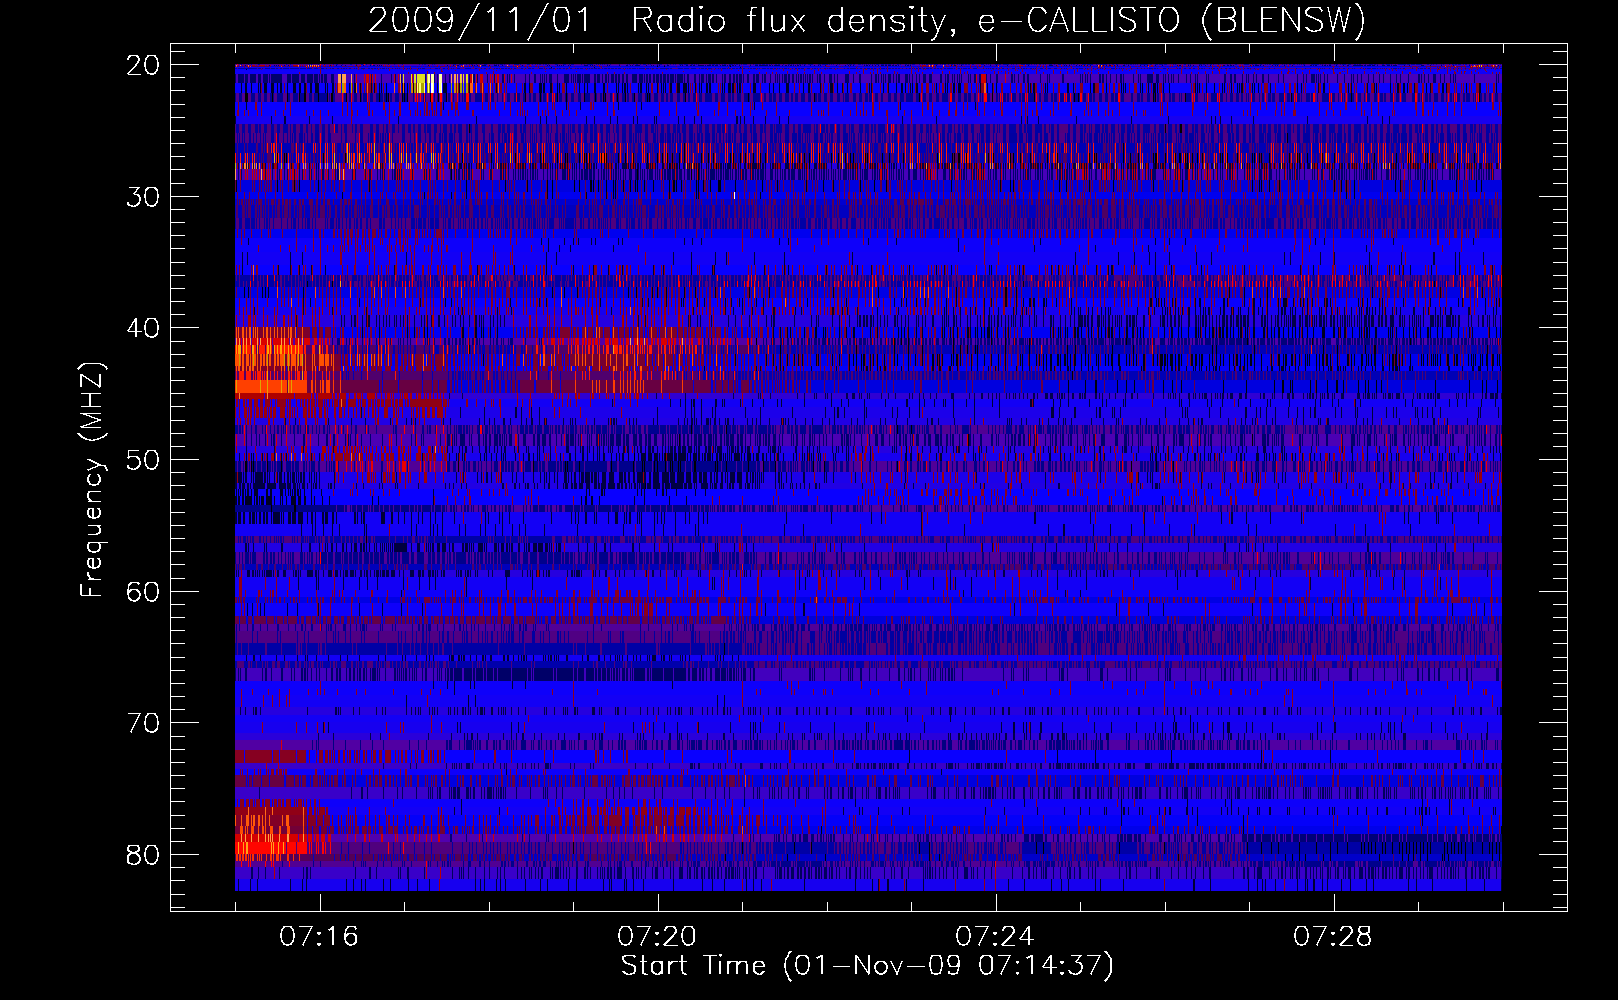Image resolution: width=1618 pixels, height=1000 pixels.
Task: Click the "Frequency (MHZ)" axis label
Action: [x=91, y=480]
